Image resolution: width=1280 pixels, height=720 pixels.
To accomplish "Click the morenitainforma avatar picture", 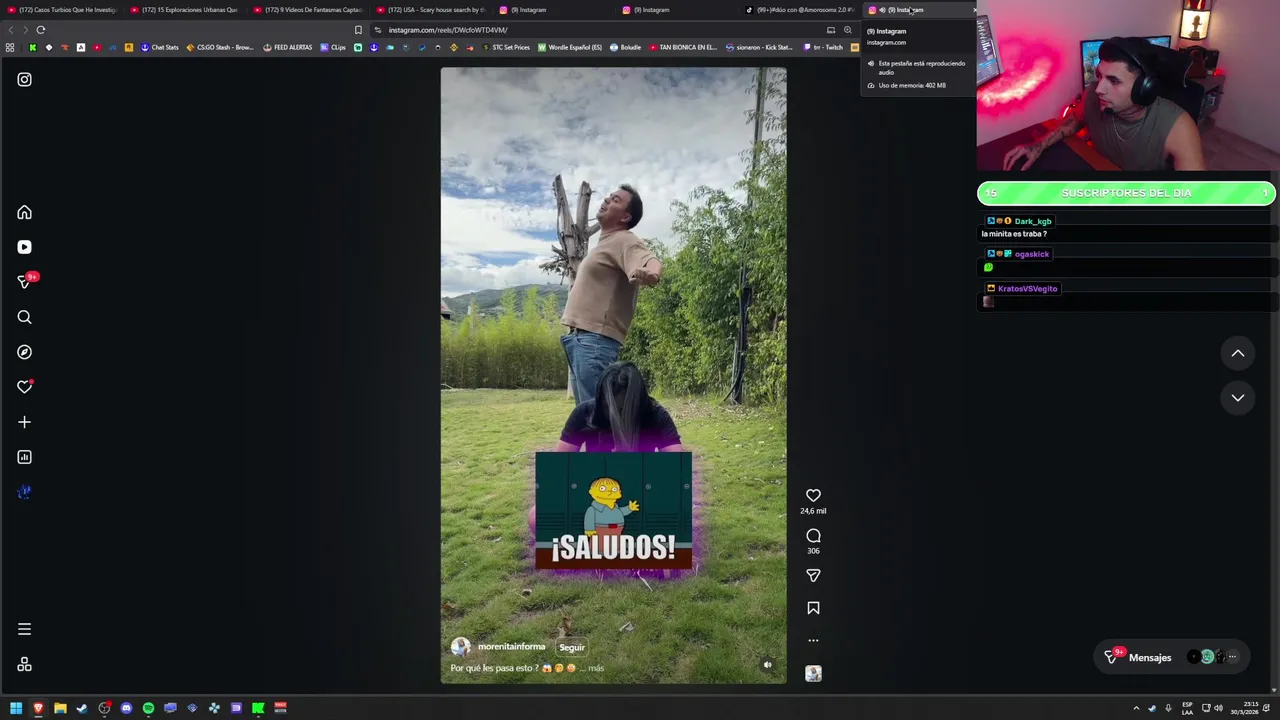I will click(x=460, y=647).
